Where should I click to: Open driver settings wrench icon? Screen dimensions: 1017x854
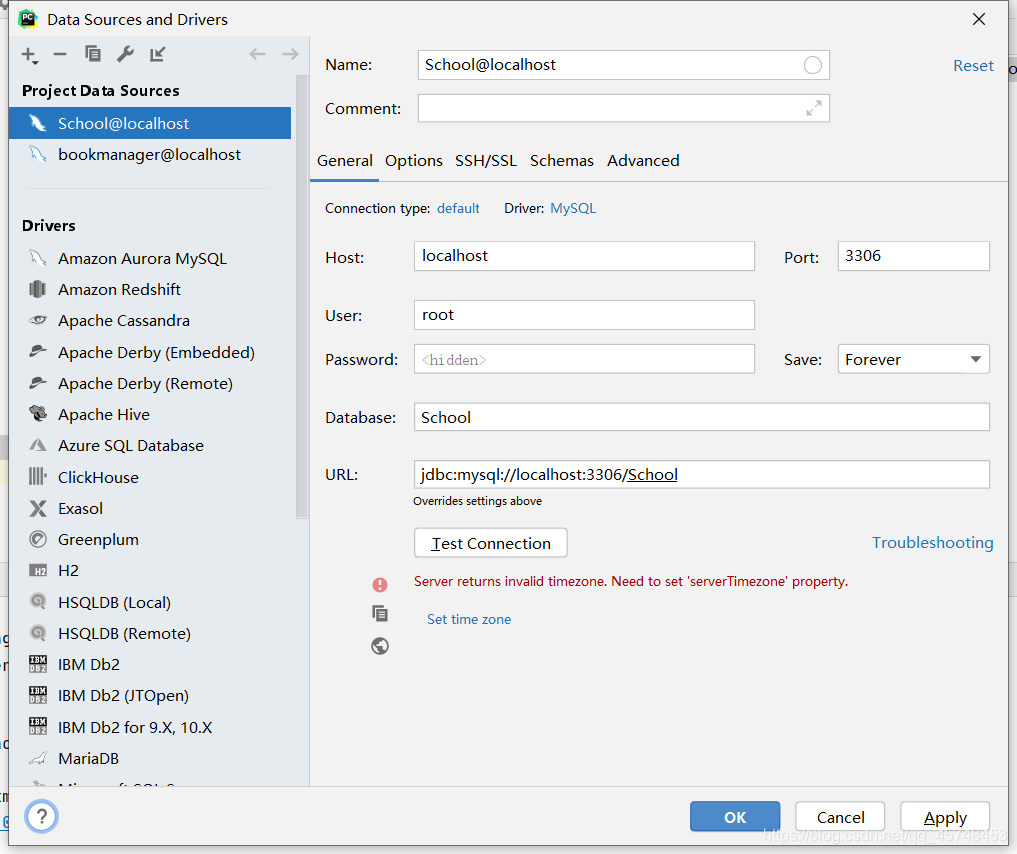coord(125,55)
